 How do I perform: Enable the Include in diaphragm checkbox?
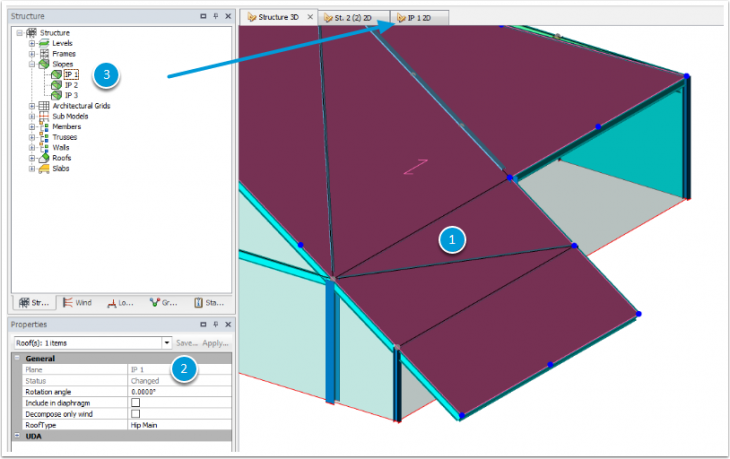(136, 402)
